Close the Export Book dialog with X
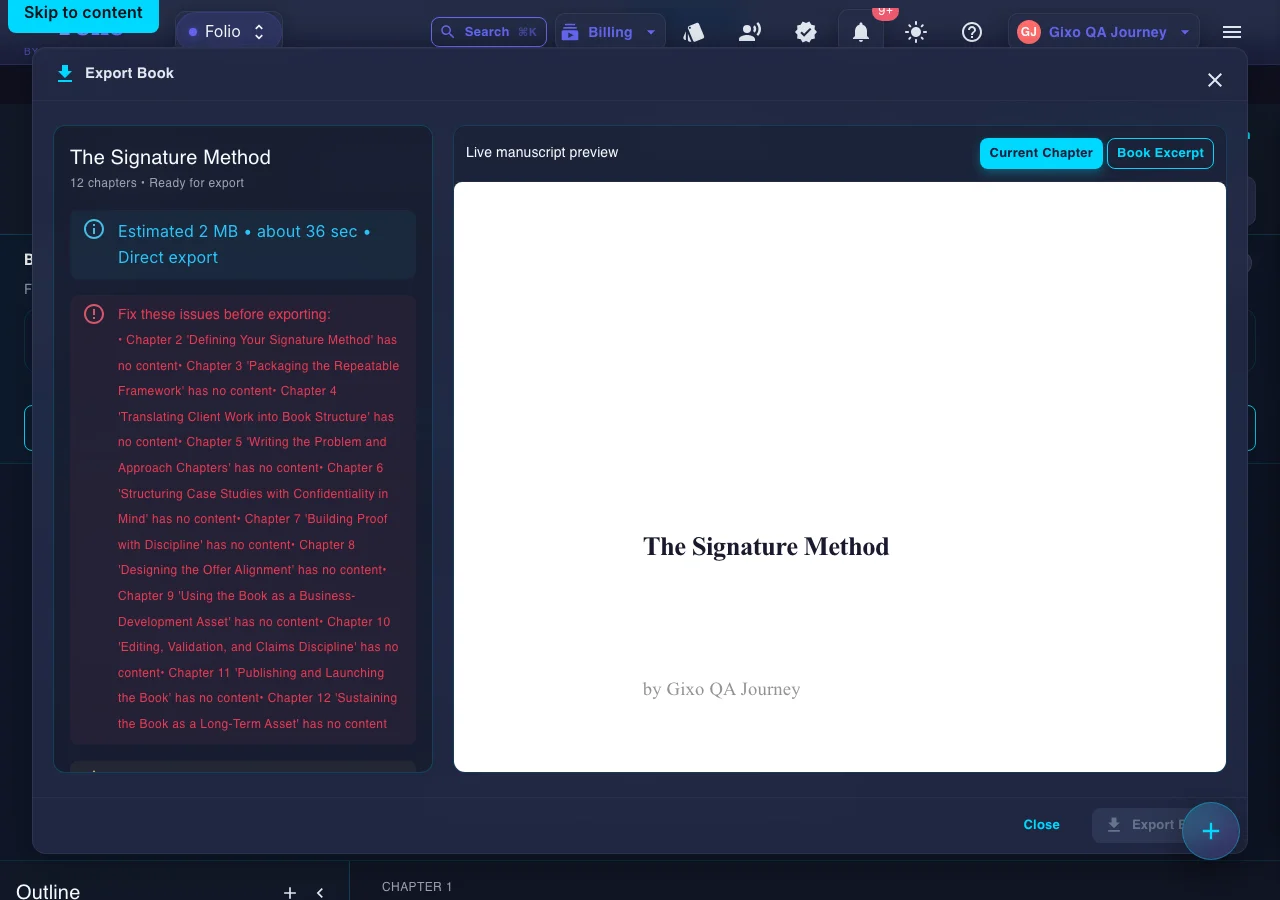This screenshot has height=900, width=1280. pos(1215,80)
